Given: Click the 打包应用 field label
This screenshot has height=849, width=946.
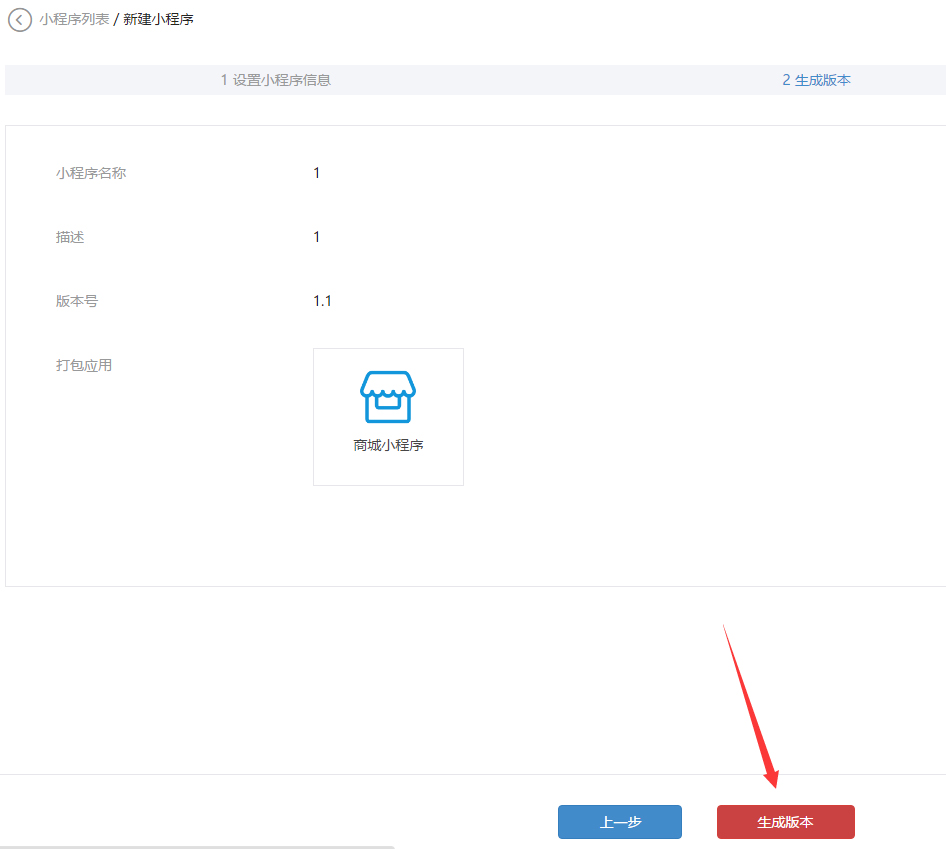Looking at the screenshot, I should [x=84, y=365].
